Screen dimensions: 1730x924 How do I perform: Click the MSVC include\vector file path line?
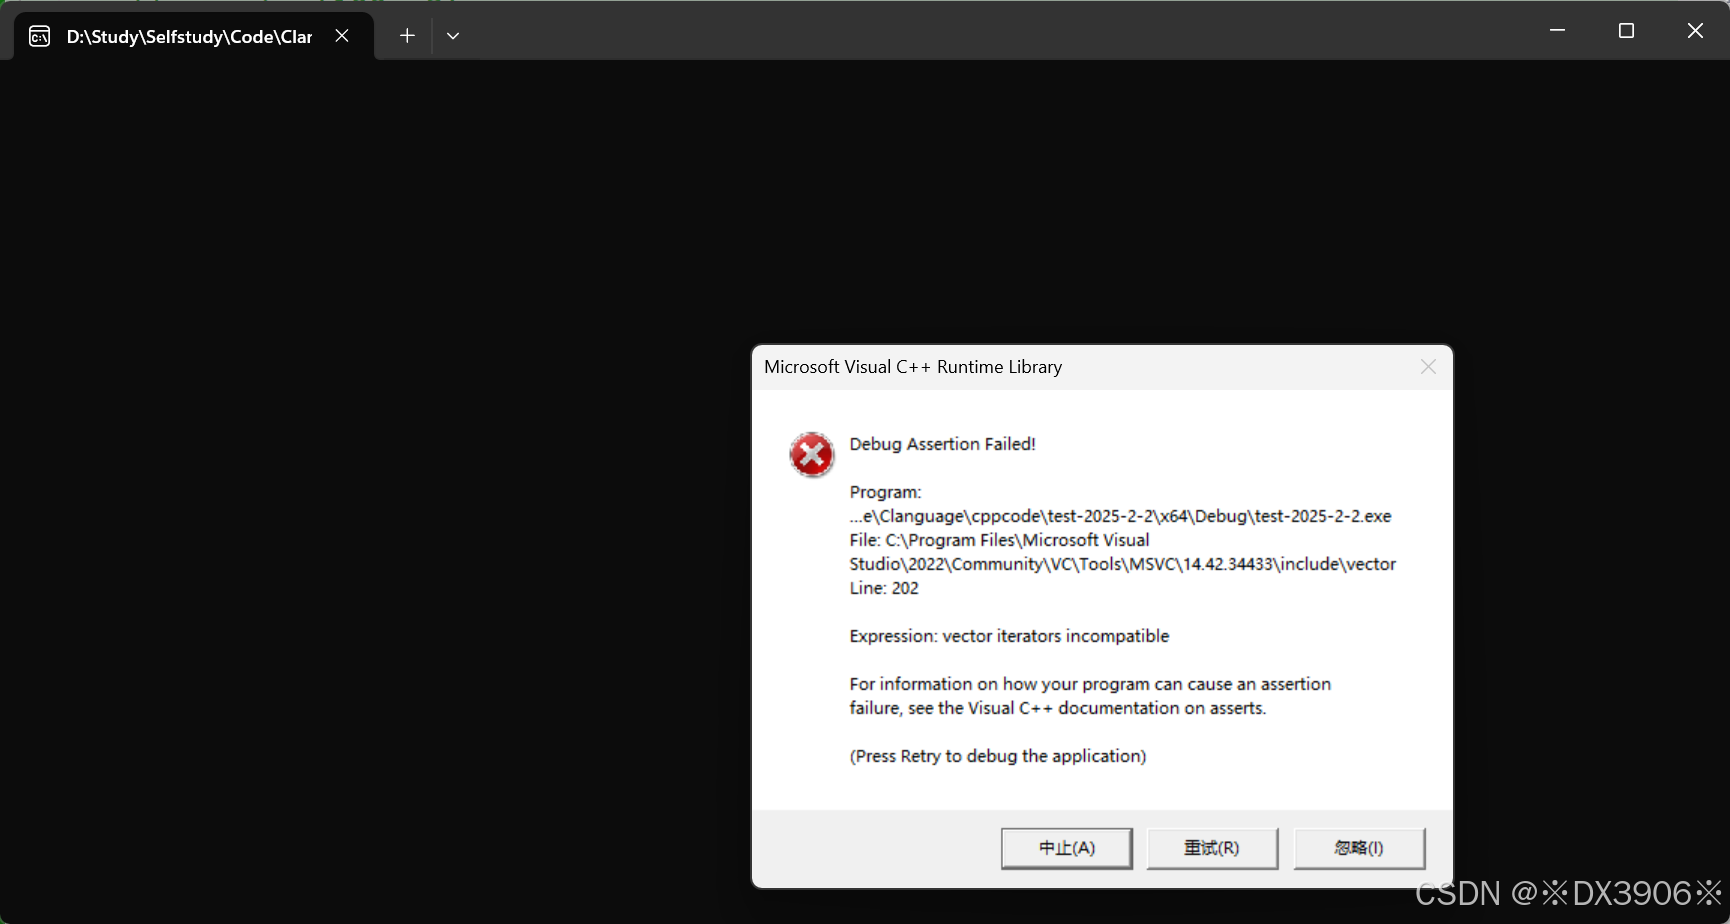pos(1123,564)
